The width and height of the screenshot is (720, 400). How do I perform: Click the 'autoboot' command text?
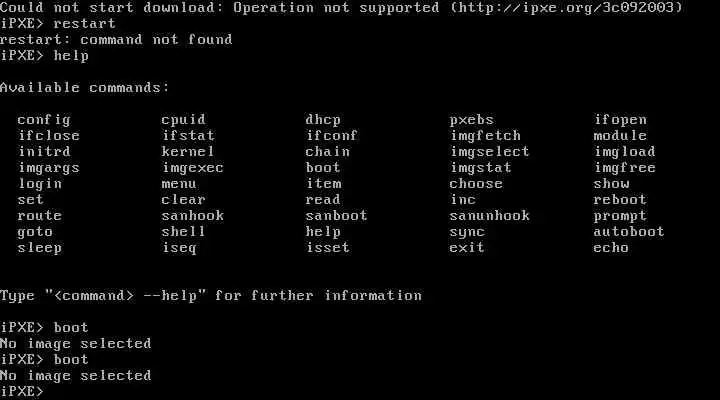[628, 231]
